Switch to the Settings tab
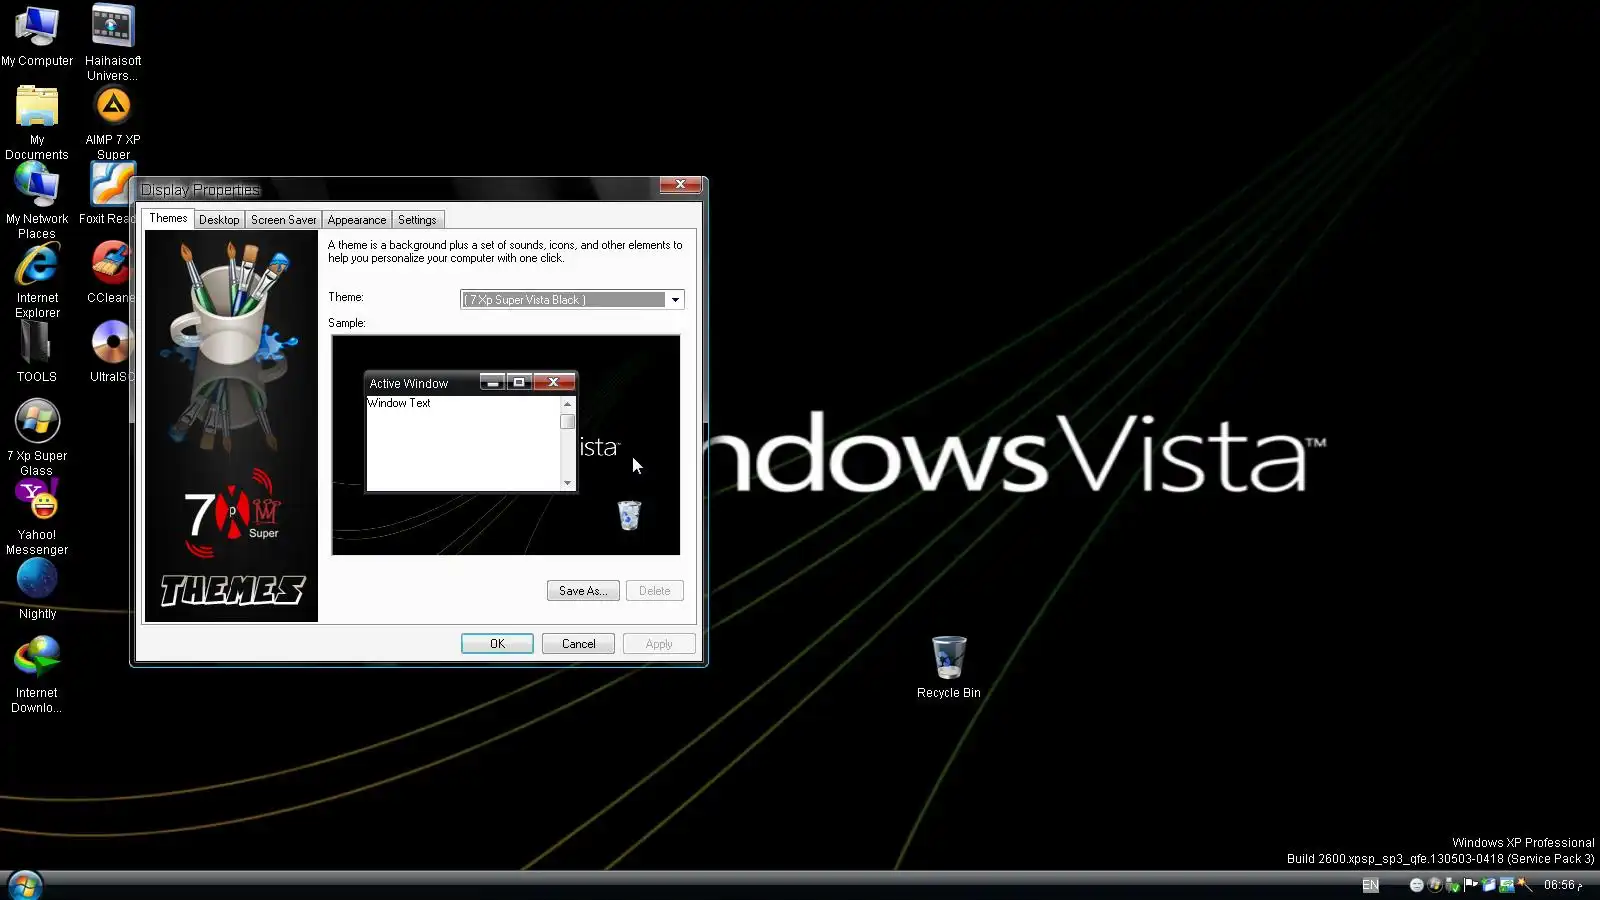The width and height of the screenshot is (1600, 900). tap(417, 220)
